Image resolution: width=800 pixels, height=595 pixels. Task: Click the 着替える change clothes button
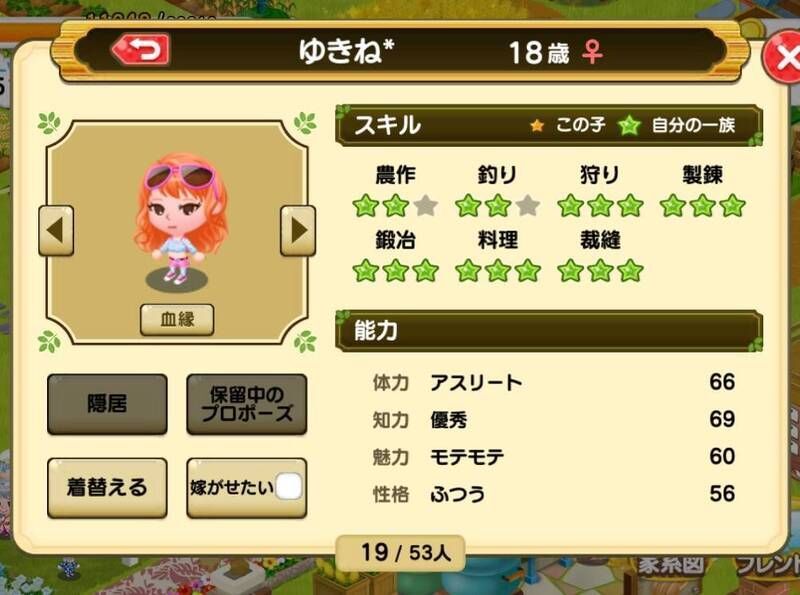(x=107, y=487)
